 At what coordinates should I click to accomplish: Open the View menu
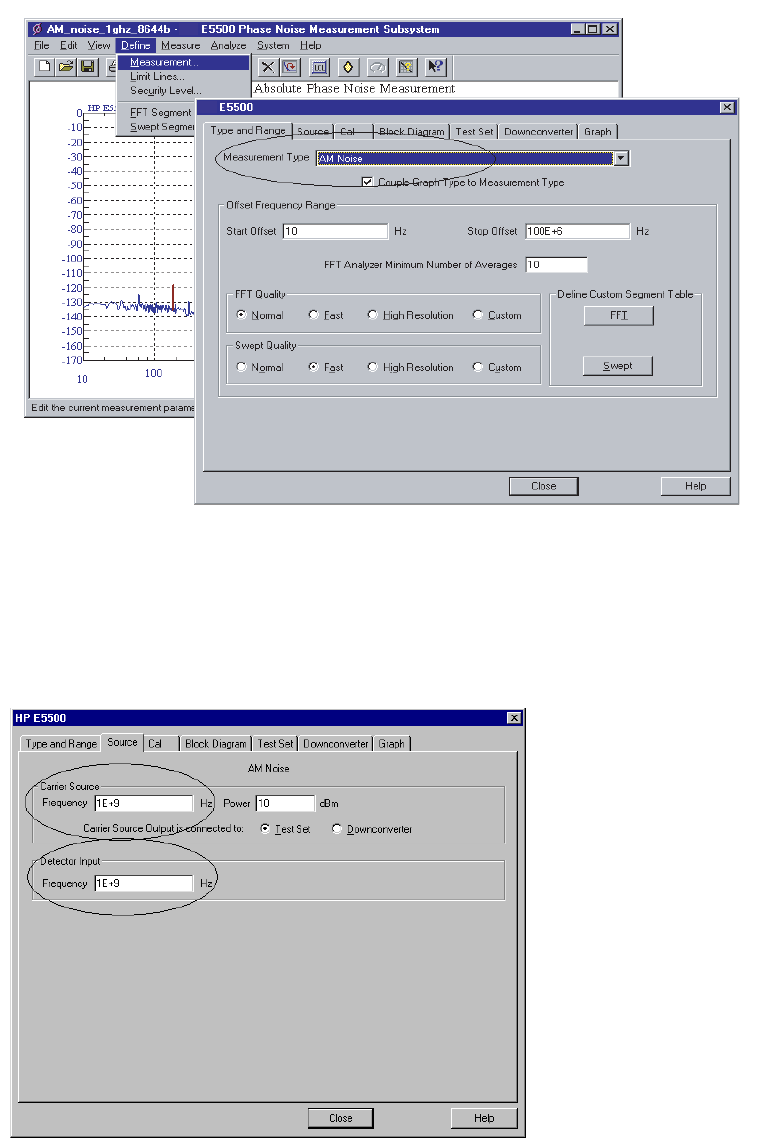99,45
